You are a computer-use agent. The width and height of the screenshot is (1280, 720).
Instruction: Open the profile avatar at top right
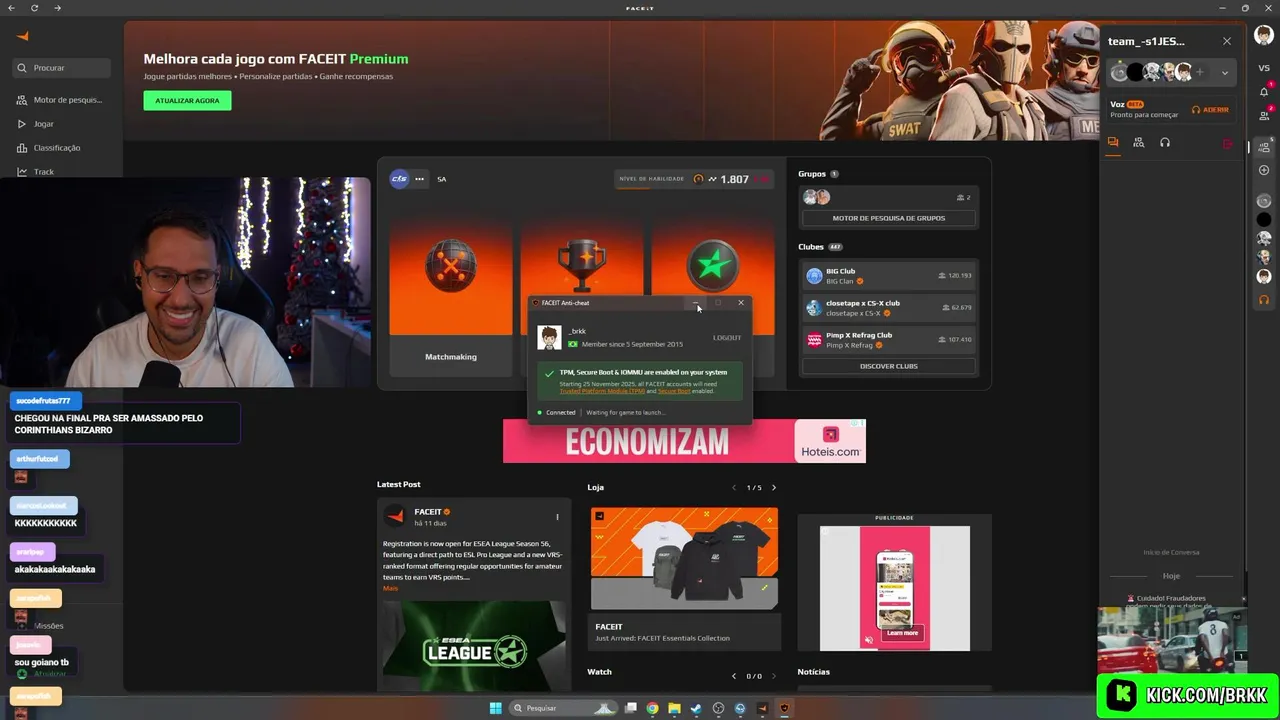pyautogui.click(x=1264, y=36)
